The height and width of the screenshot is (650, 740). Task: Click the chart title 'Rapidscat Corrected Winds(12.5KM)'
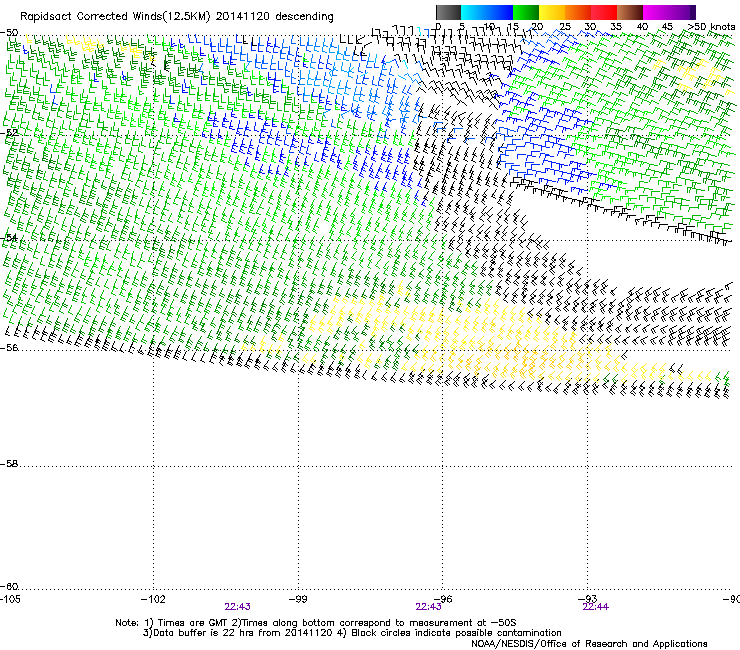[x=115, y=17]
